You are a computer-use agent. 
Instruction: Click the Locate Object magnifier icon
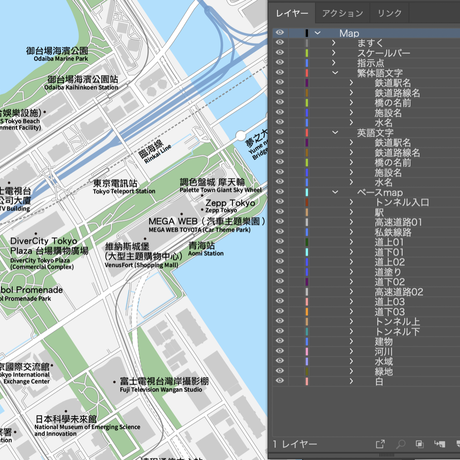click(400, 444)
